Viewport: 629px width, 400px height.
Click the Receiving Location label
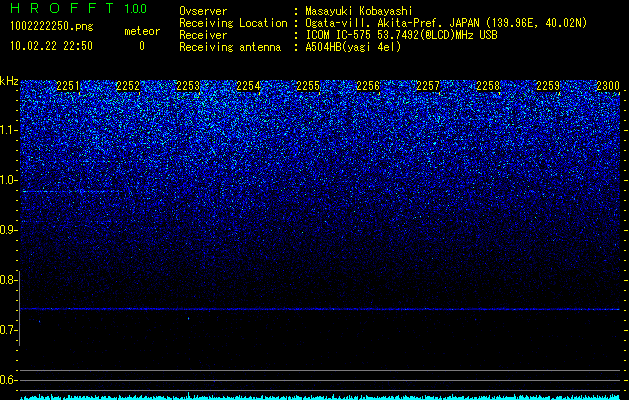(x=233, y=23)
